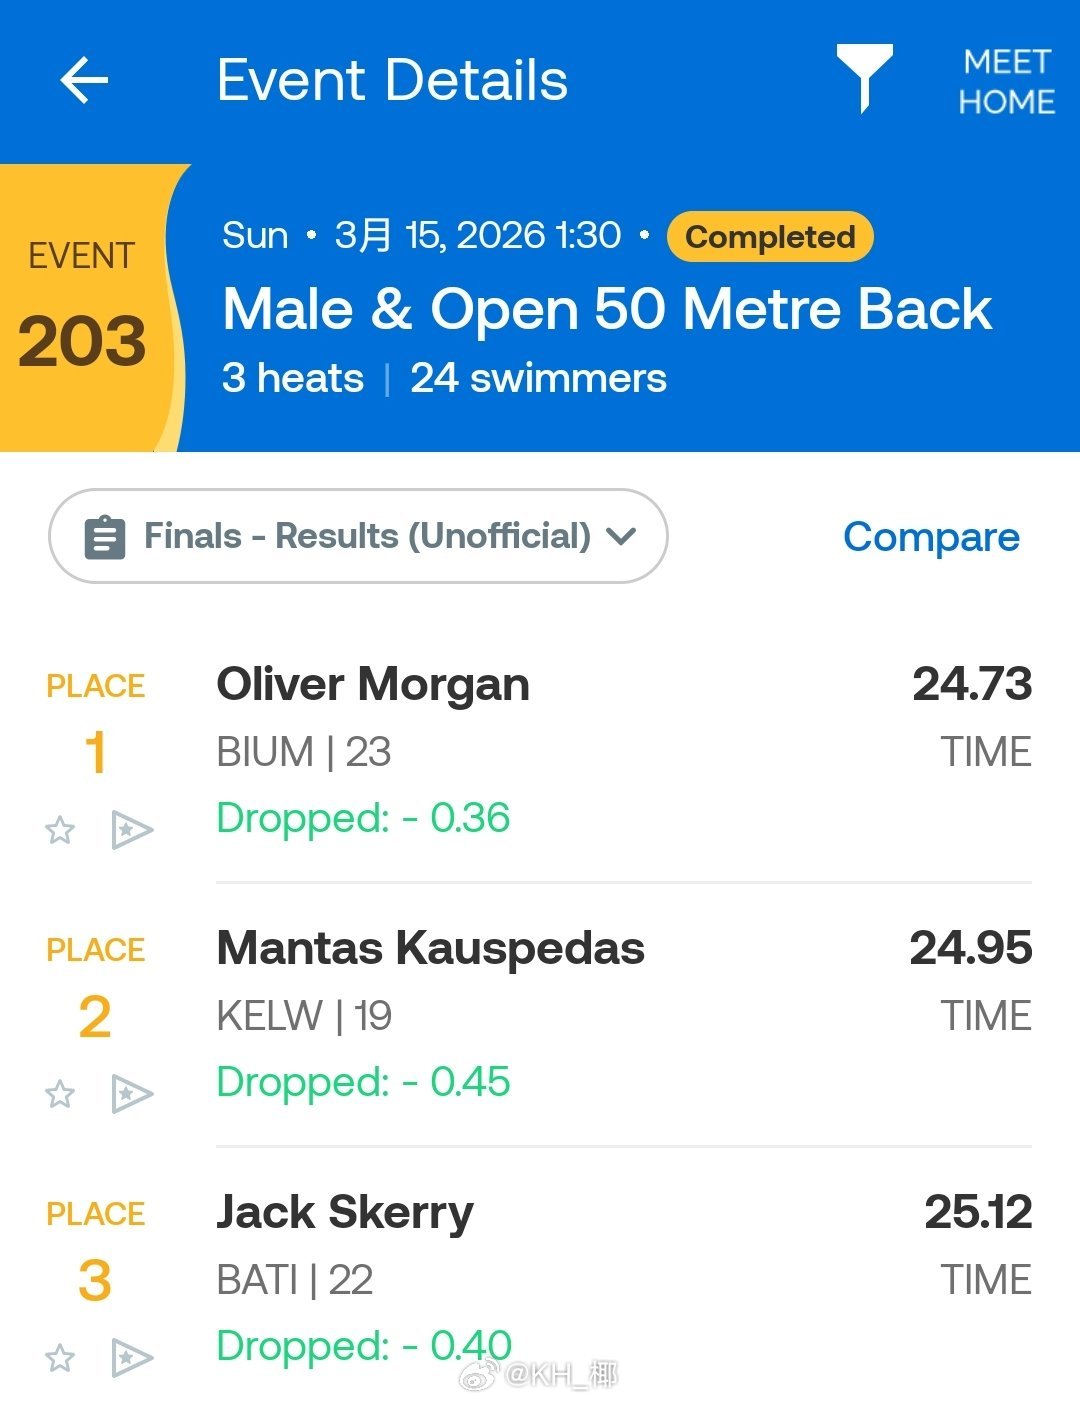Toggle favorite star for Mantas Kauspedas

click(x=60, y=1094)
